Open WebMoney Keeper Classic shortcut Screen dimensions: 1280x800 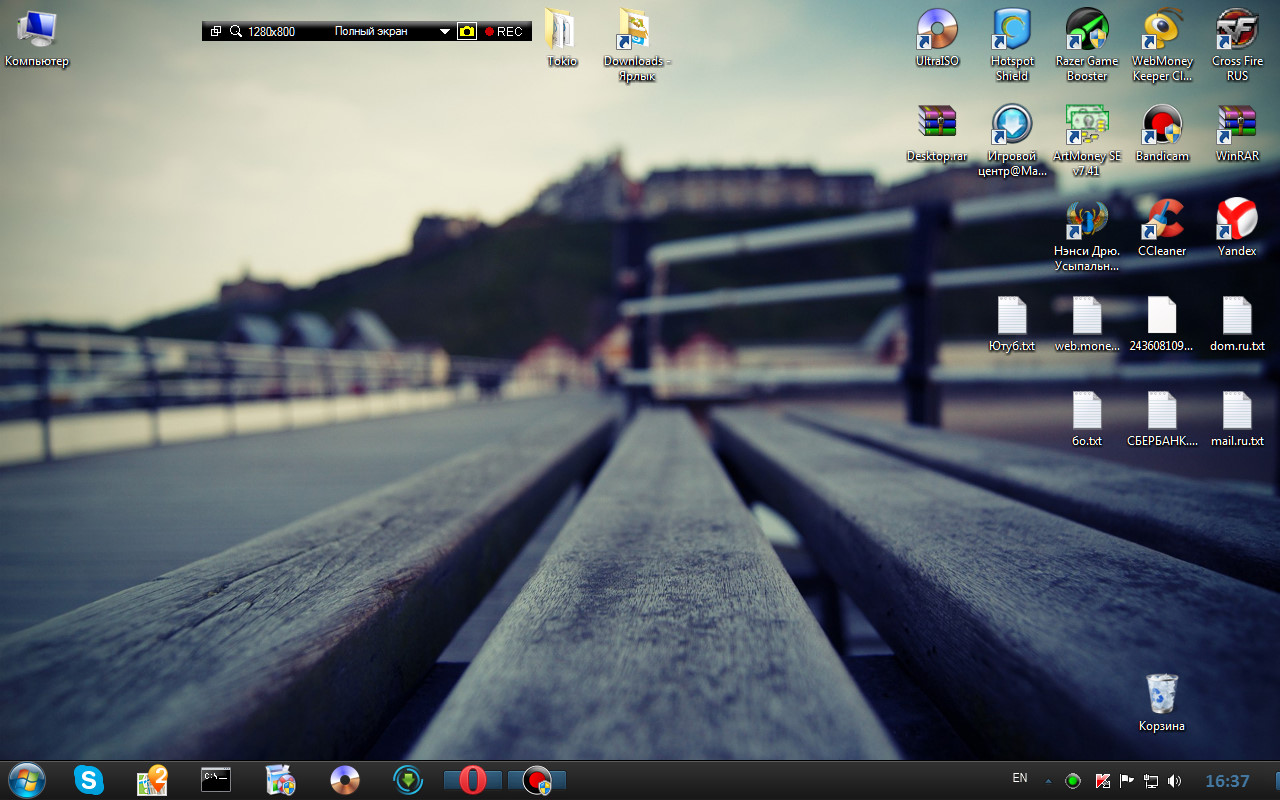tap(1162, 45)
